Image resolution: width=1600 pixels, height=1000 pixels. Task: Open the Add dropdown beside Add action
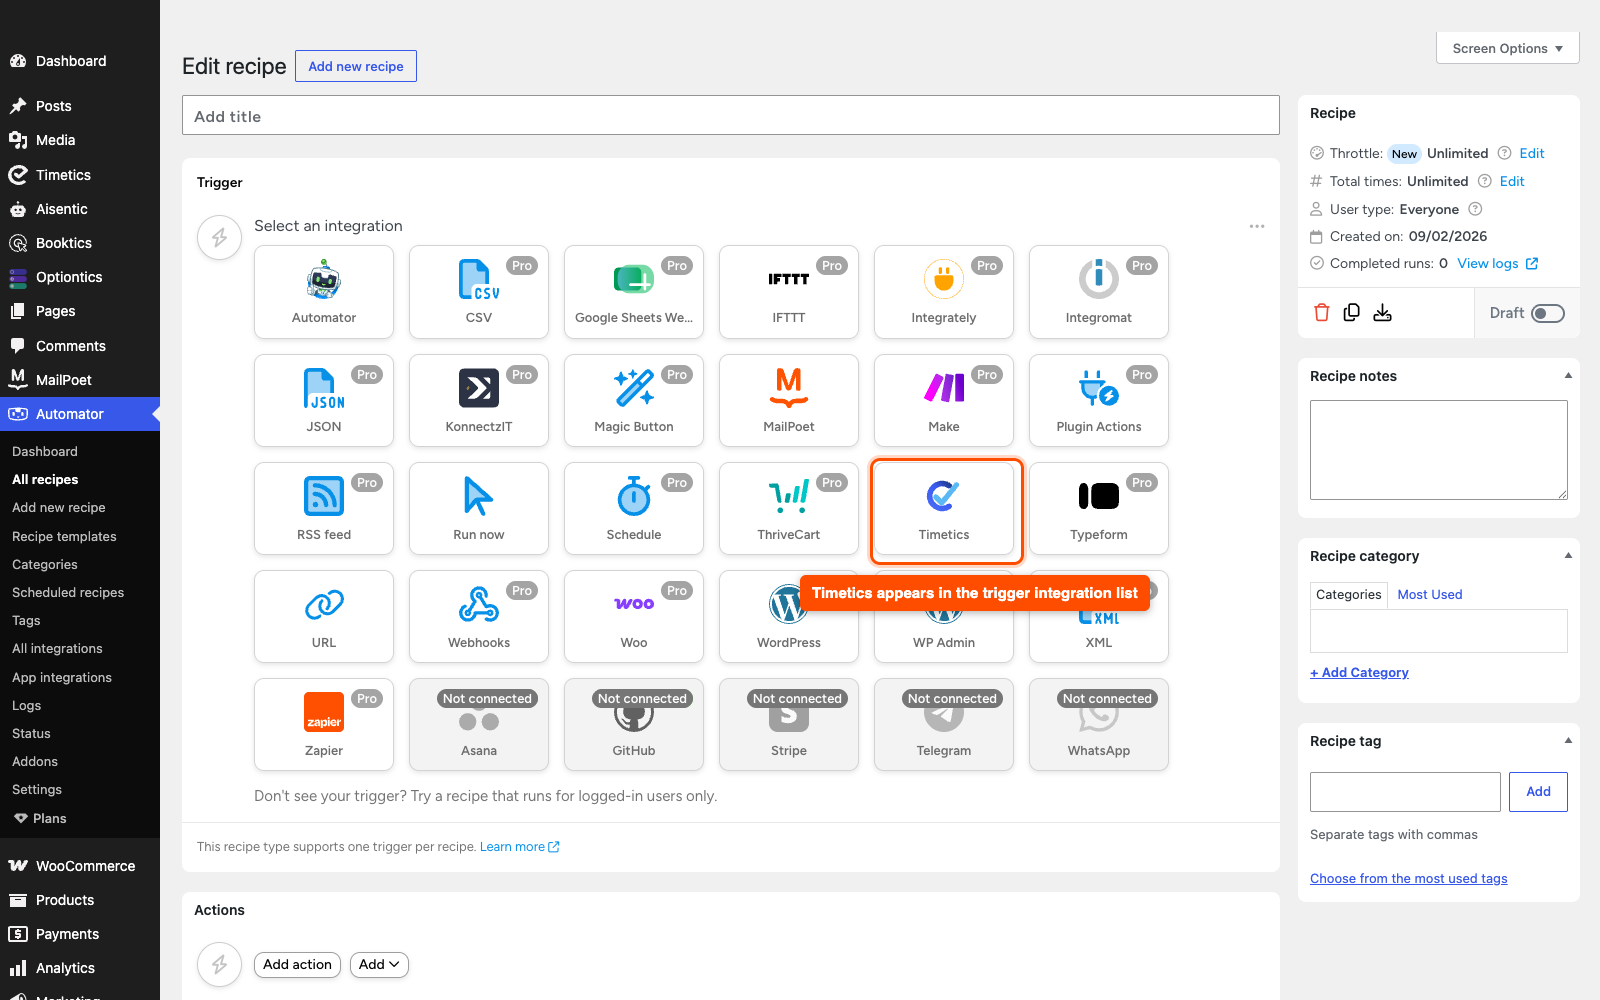[380, 964]
